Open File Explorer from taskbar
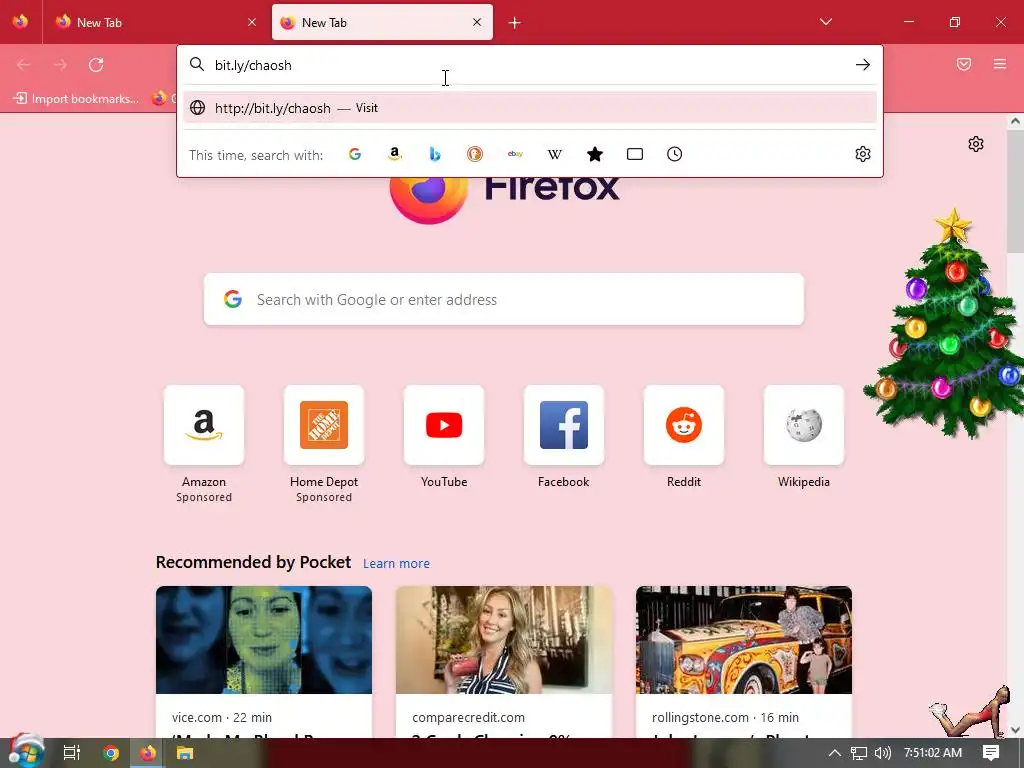Viewport: 1024px width, 768px height. [x=185, y=753]
